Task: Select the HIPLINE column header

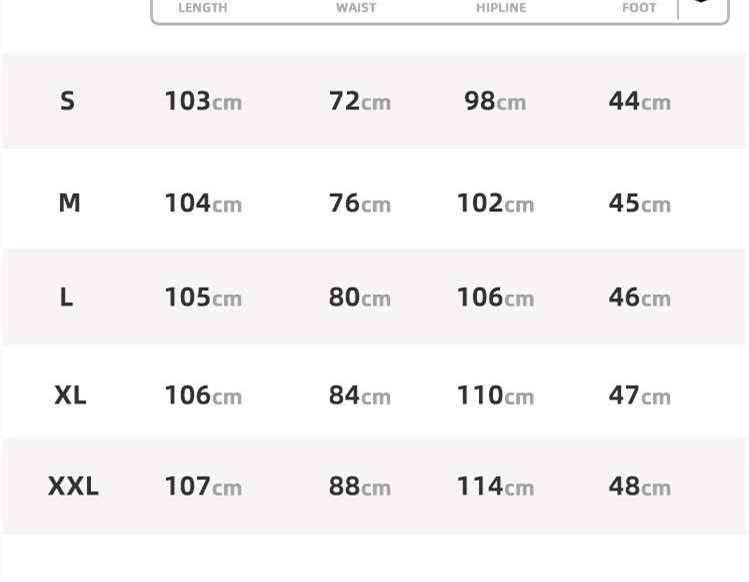Action: tap(501, 8)
